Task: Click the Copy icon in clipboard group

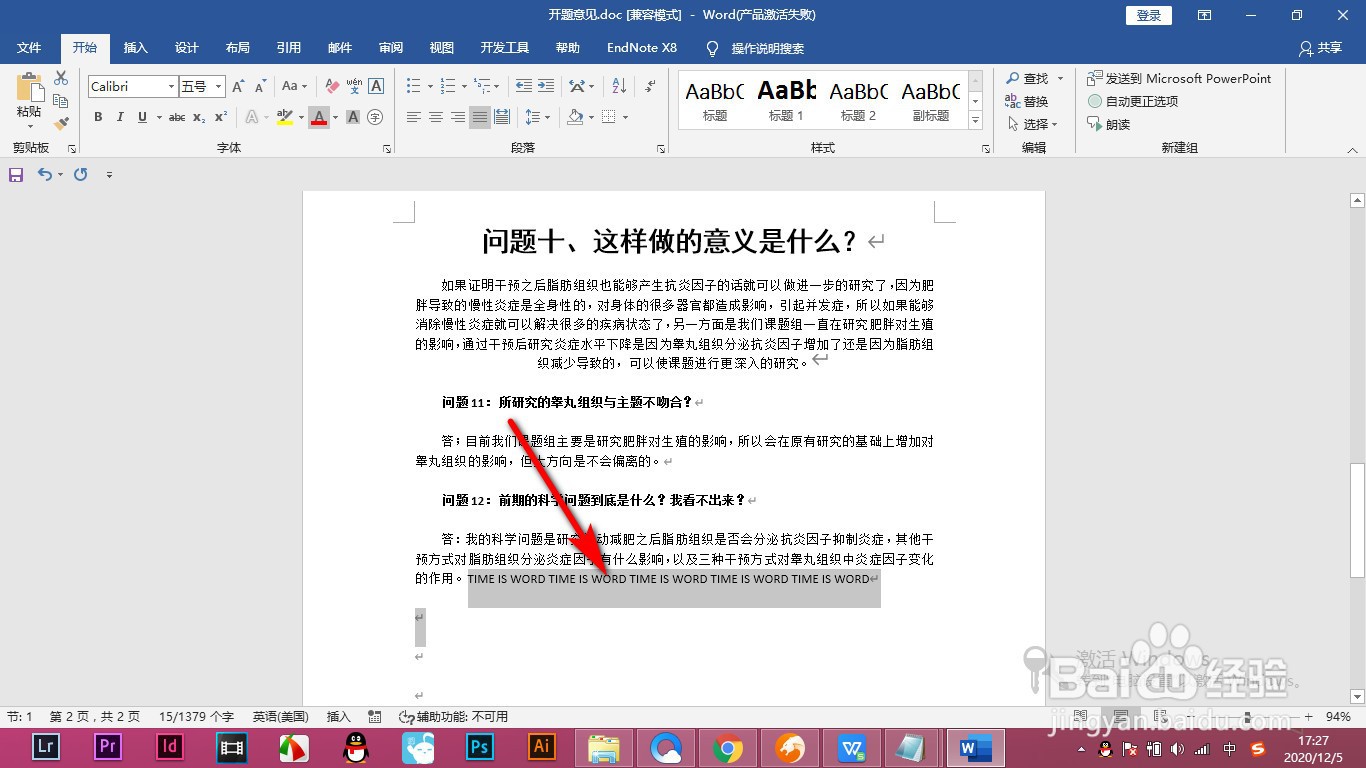Action: (61, 101)
